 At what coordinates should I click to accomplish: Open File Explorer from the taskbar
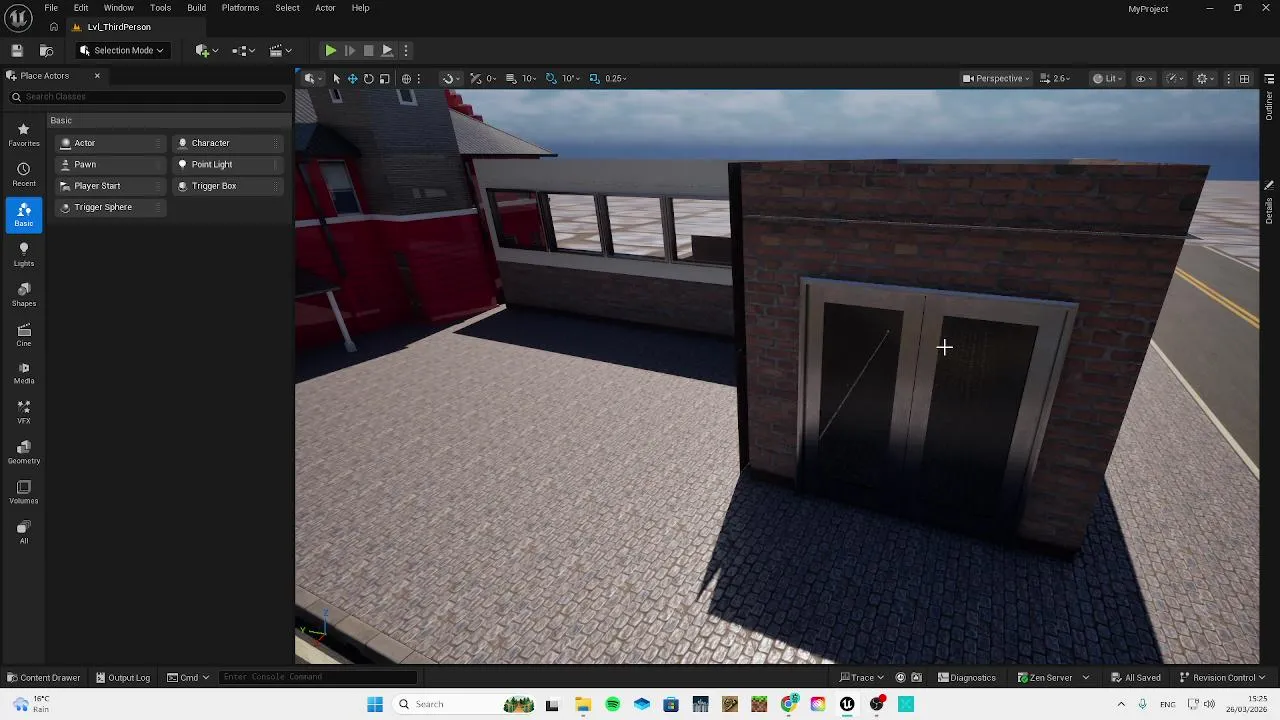point(583,704)
